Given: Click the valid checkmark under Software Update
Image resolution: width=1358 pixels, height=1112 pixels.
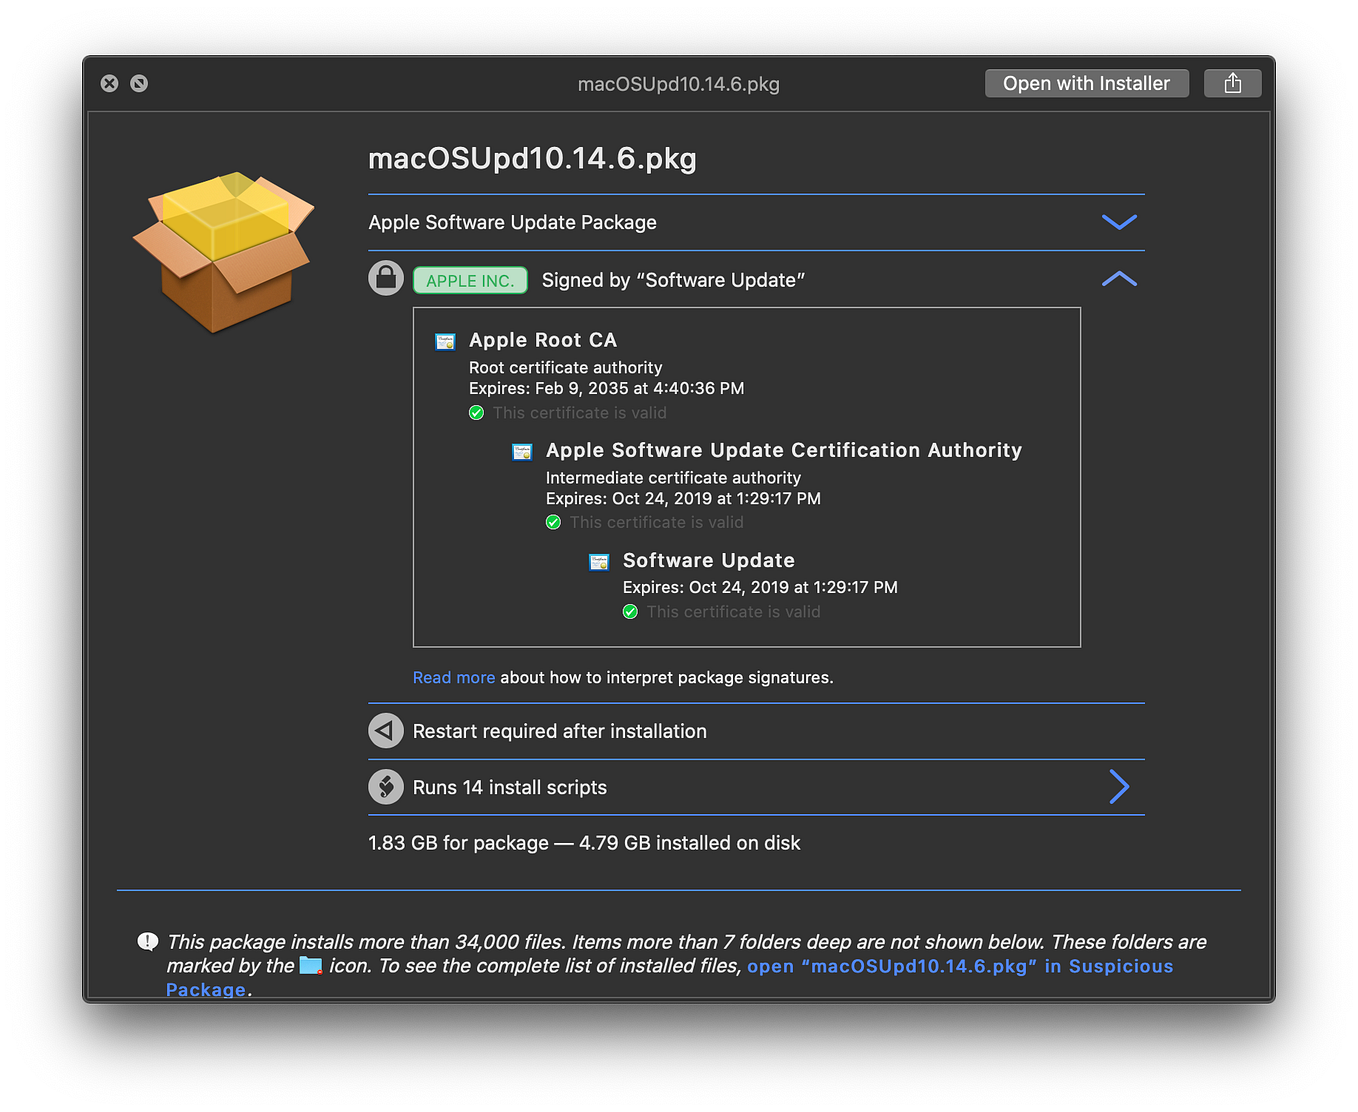Looking at the screenshot, I should click(631, 611).
